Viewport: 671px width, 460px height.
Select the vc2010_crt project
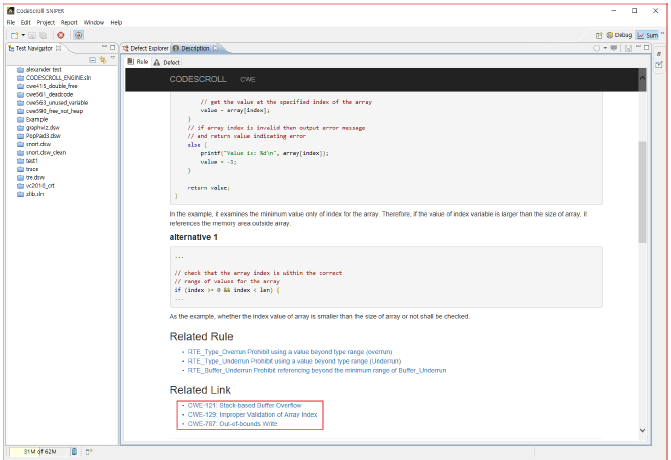pyautogui.click(x=36, y=186)
